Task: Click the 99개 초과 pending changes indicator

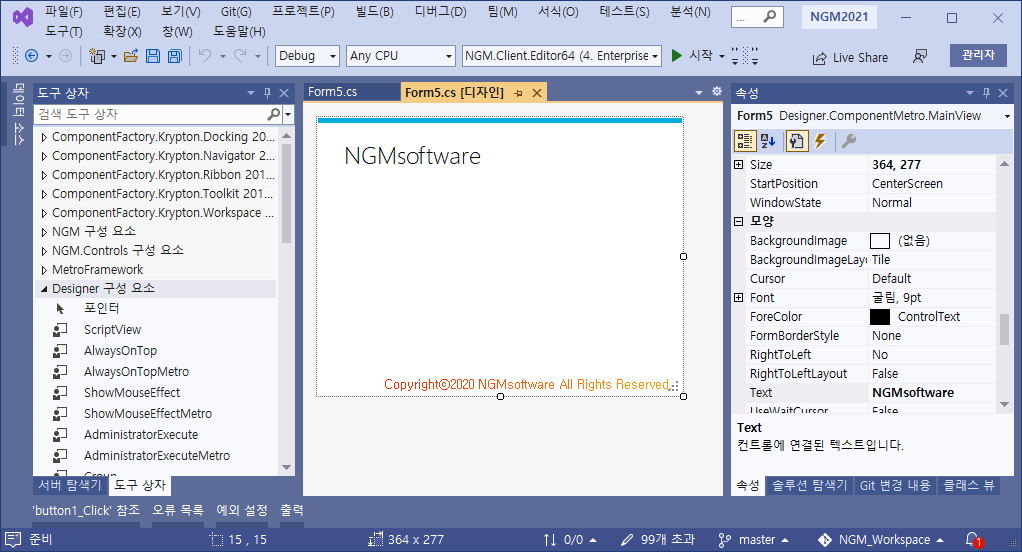Action: tap(658, 540)
